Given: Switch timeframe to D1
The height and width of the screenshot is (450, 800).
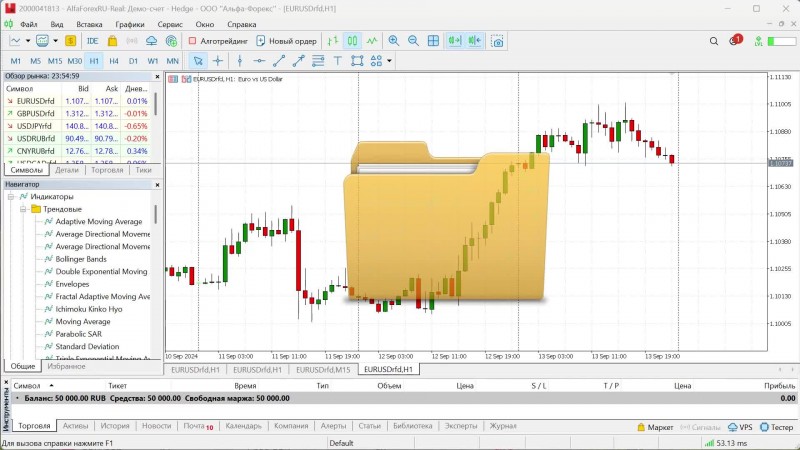Looking at the screenshot, I should [x=133, y=61].
